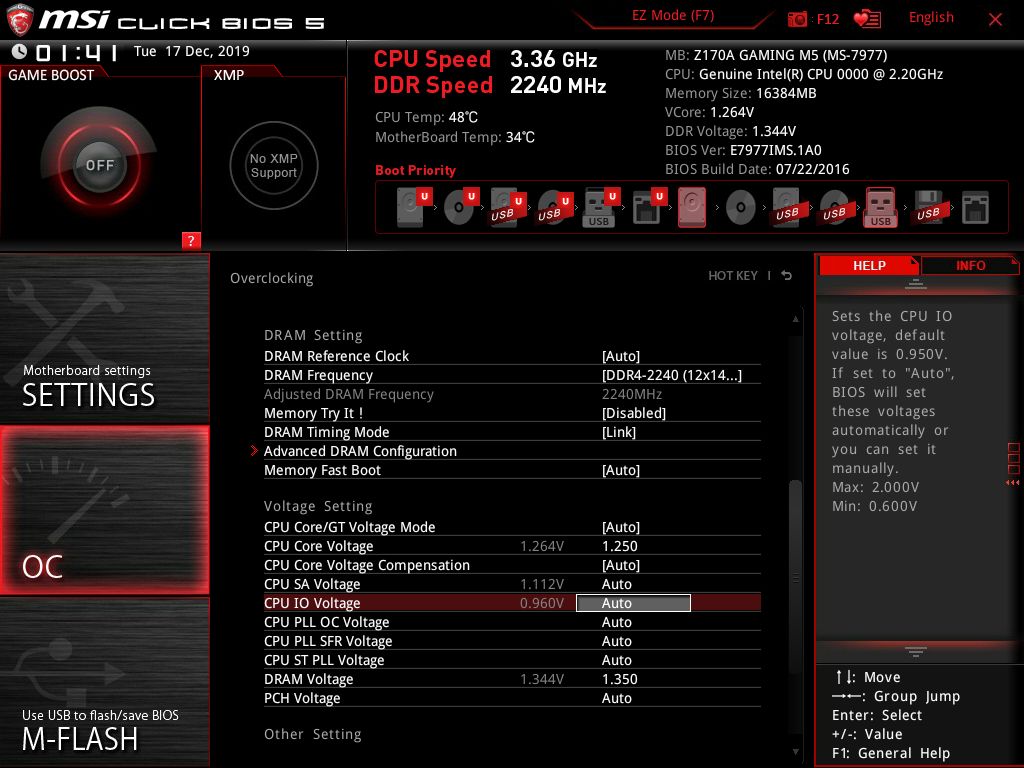Image resolution: width=1024 pixels, height=768 pixels.
Task: Select the UEFI USB CD/DVD boot icon
Action: (x=556, y=207)
